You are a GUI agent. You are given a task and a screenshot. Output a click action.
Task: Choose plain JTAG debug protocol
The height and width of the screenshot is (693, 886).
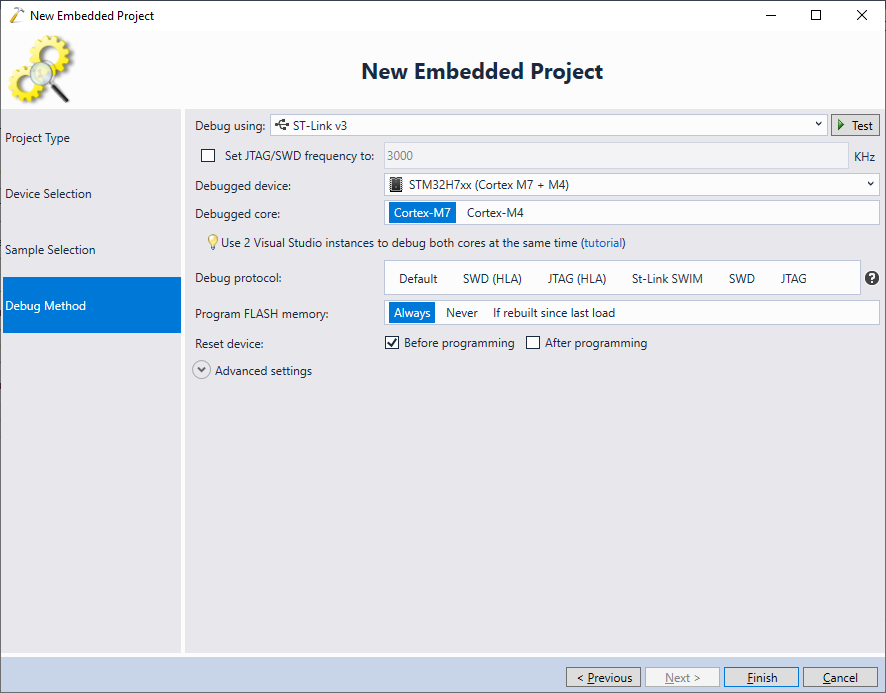(x=793, y=278)
